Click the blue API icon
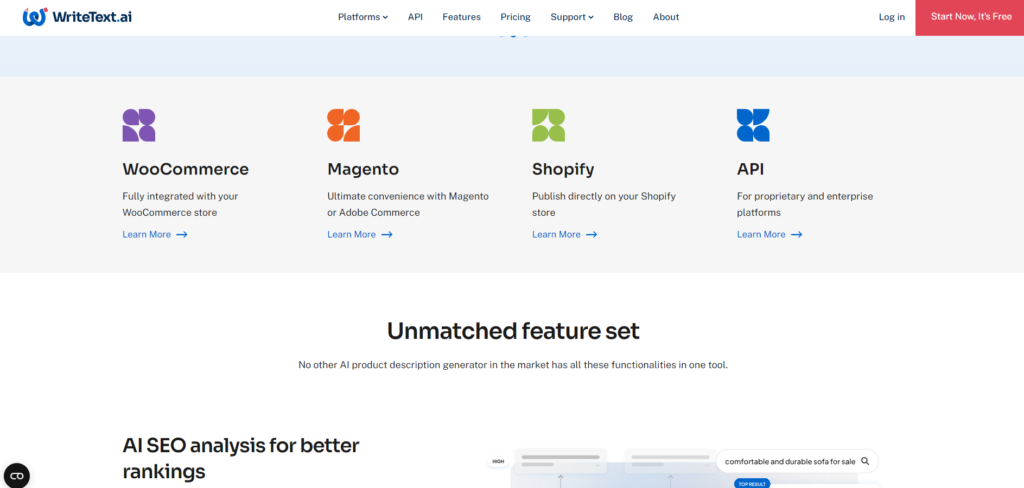Viewport: 1024px width, 488px height. pos(753,125)
